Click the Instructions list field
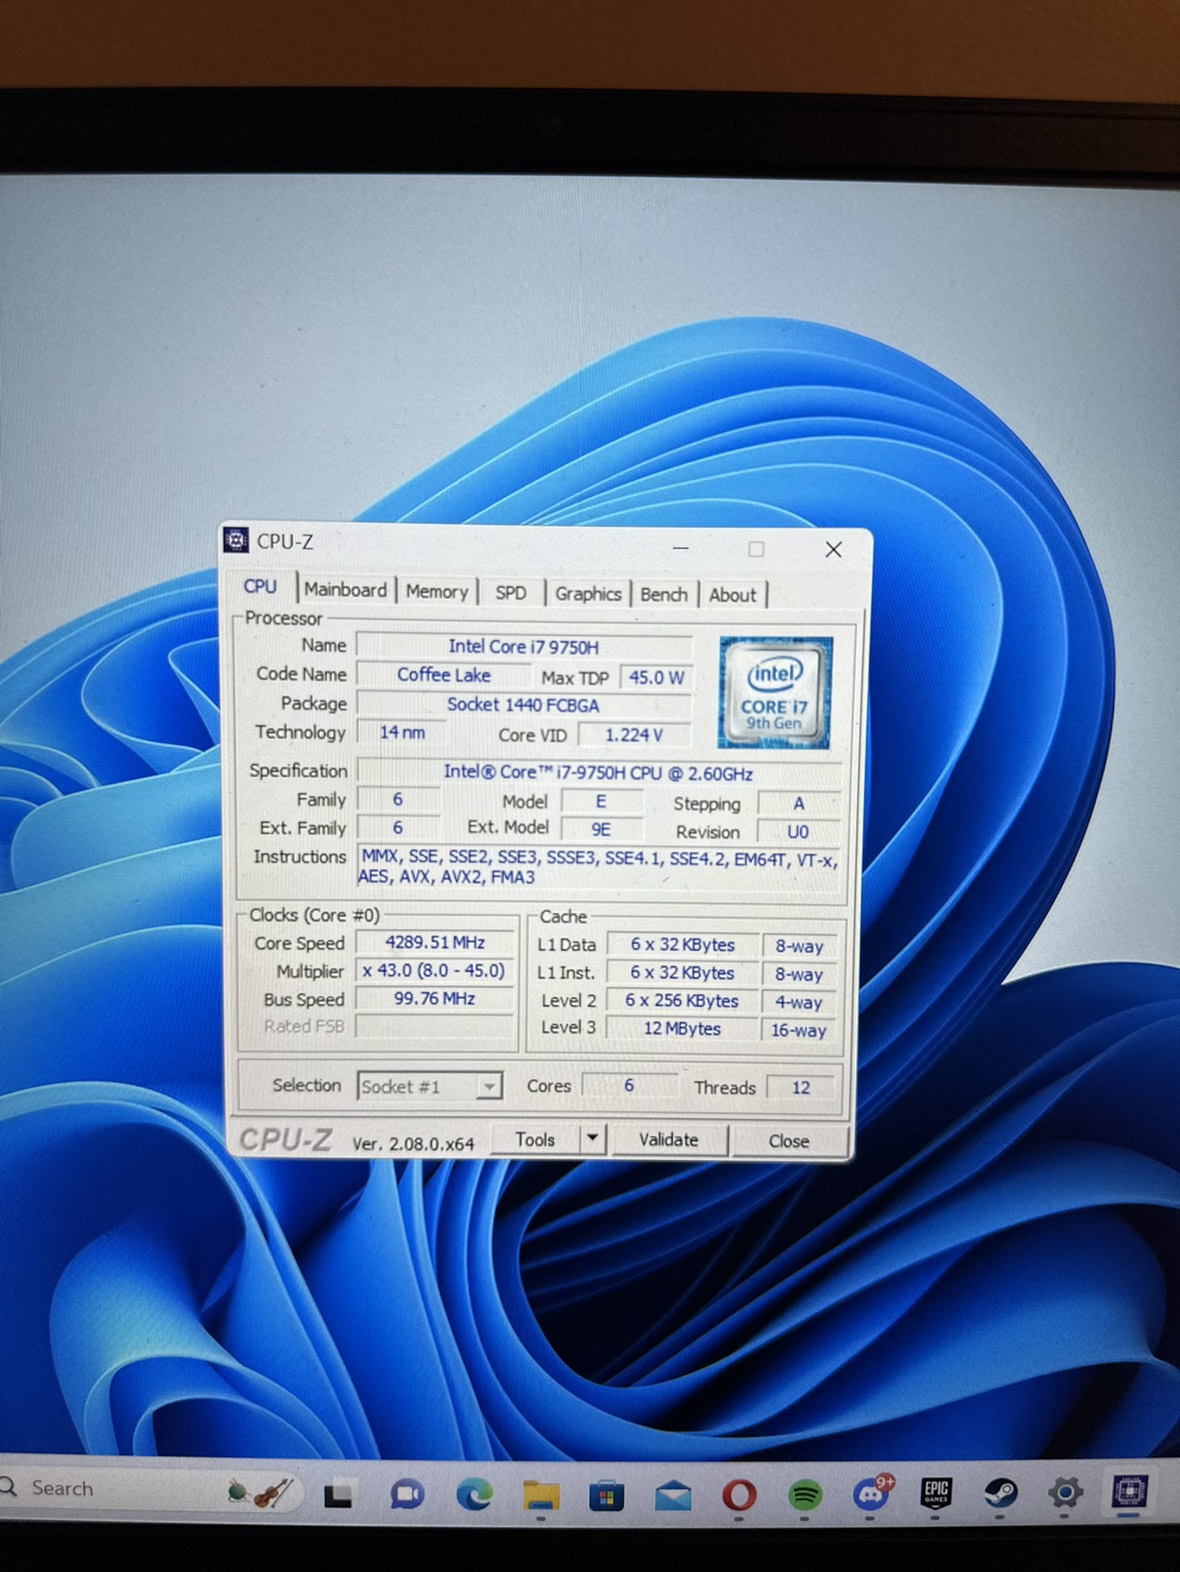Viewport: 1180px width, 1572px height. click(x=598, y=867)
